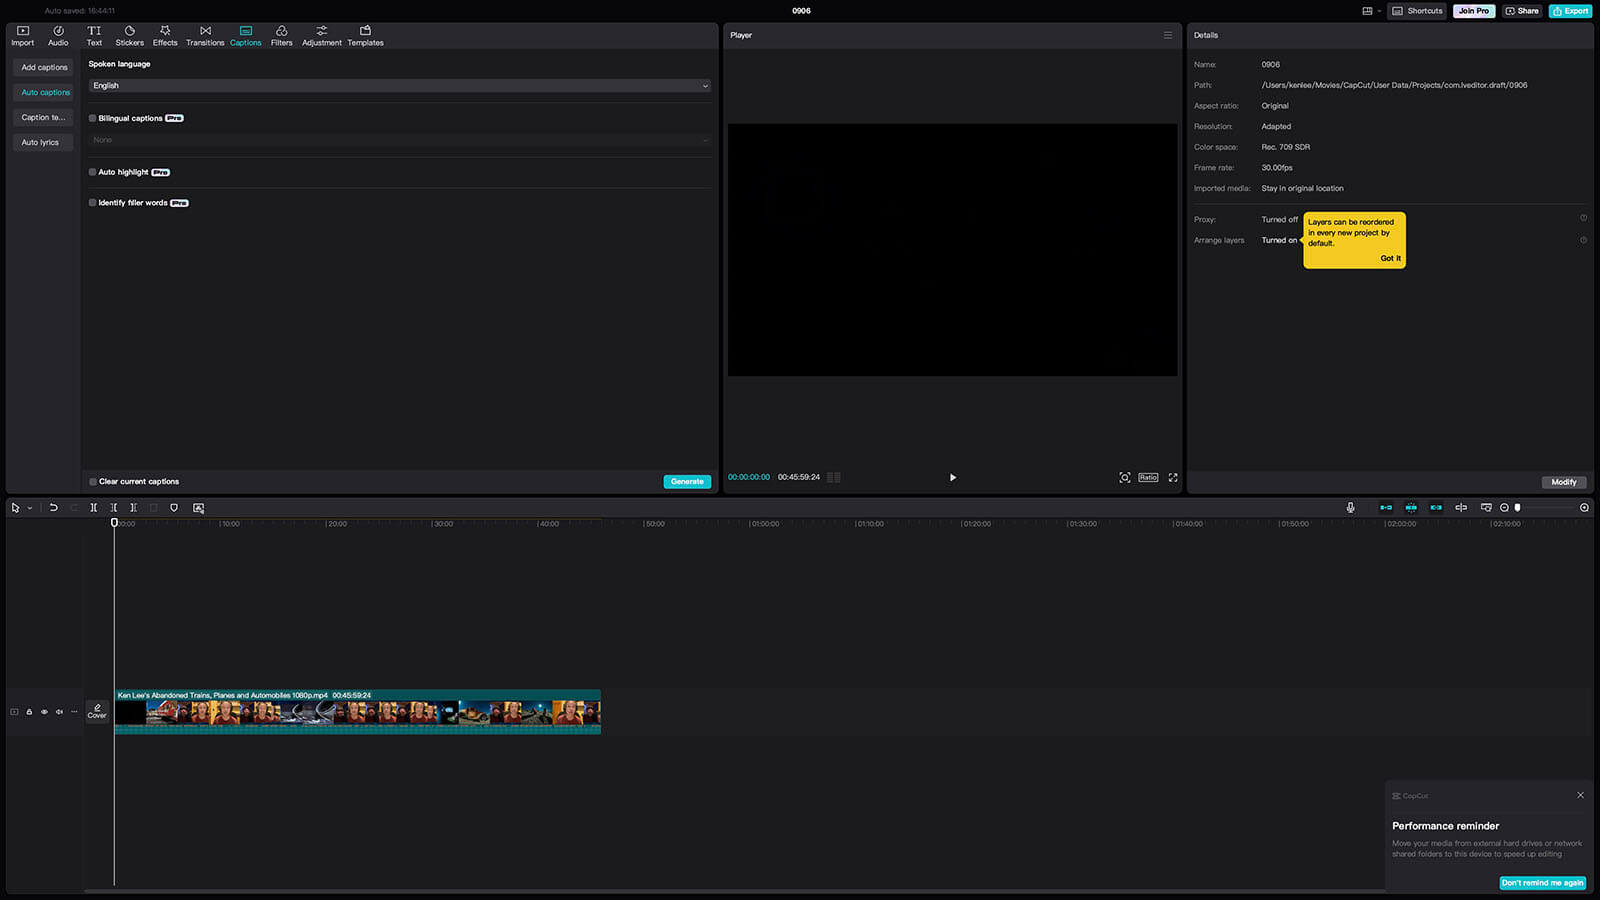Viewport: 1600px width, 900px height.
Task: Expand the selection tool dropdown arrow
Action: click(x=30, y=508)
